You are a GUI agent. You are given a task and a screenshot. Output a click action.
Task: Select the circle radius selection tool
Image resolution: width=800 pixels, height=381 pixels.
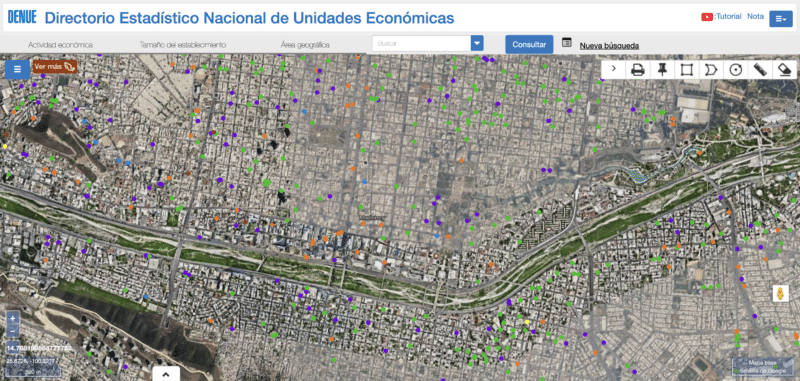pos(735,69)
